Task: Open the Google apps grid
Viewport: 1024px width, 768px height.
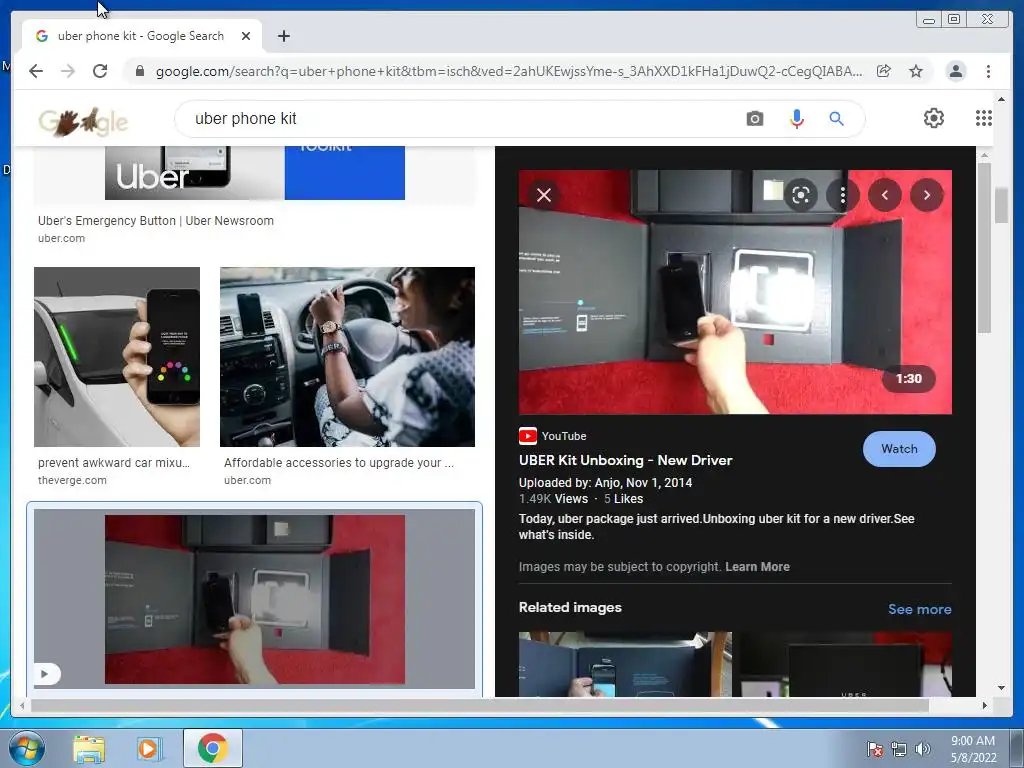Action: [984, 118]
